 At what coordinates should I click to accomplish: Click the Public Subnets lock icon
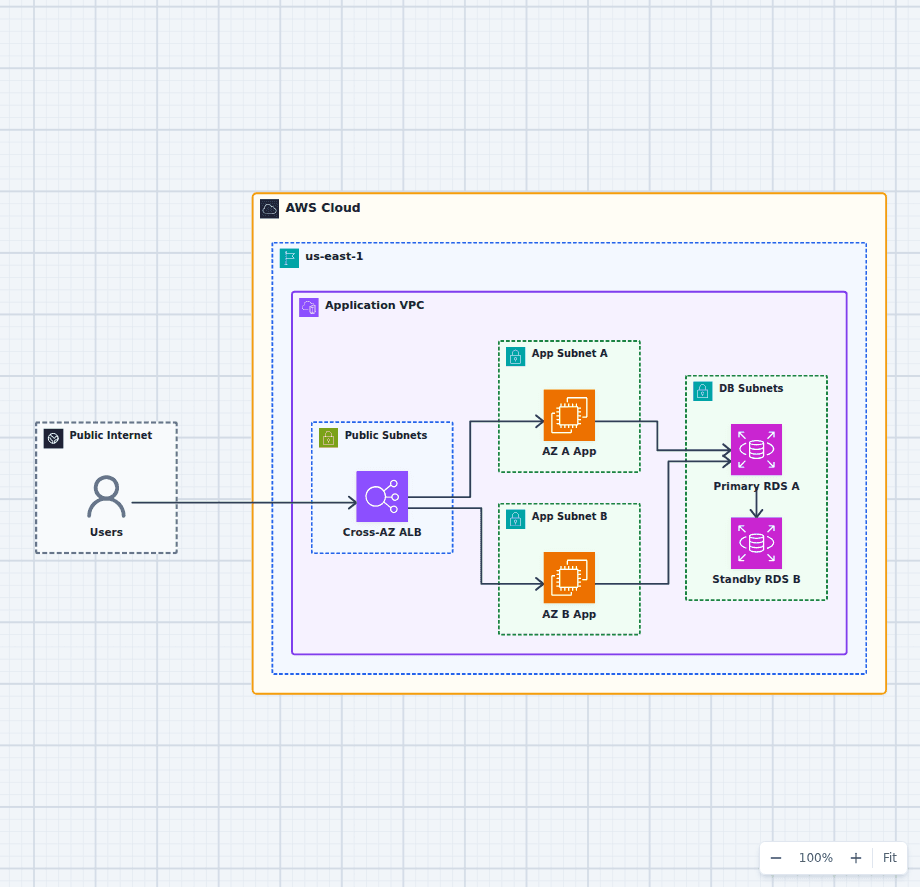point(329,438)
